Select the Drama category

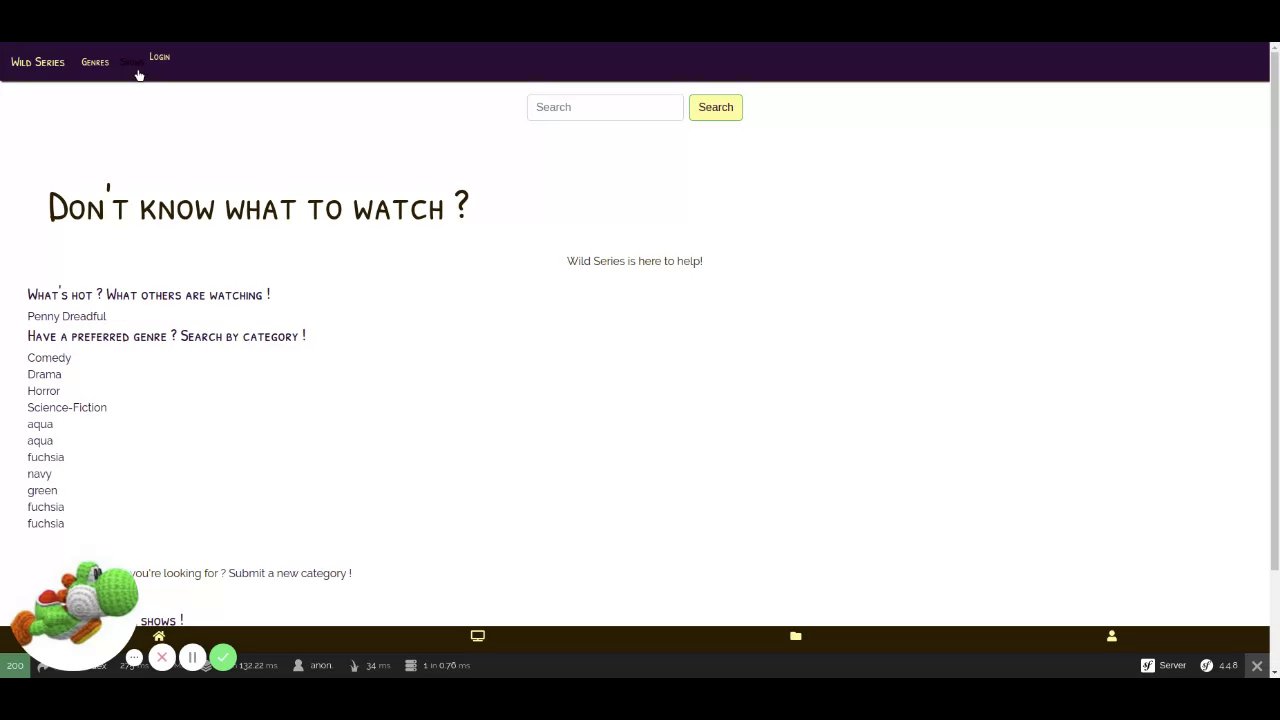[44, 374]
